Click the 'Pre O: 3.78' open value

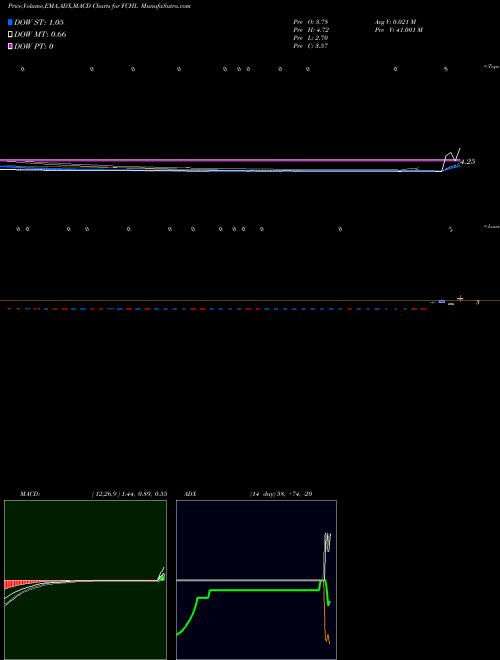(311, 22)
